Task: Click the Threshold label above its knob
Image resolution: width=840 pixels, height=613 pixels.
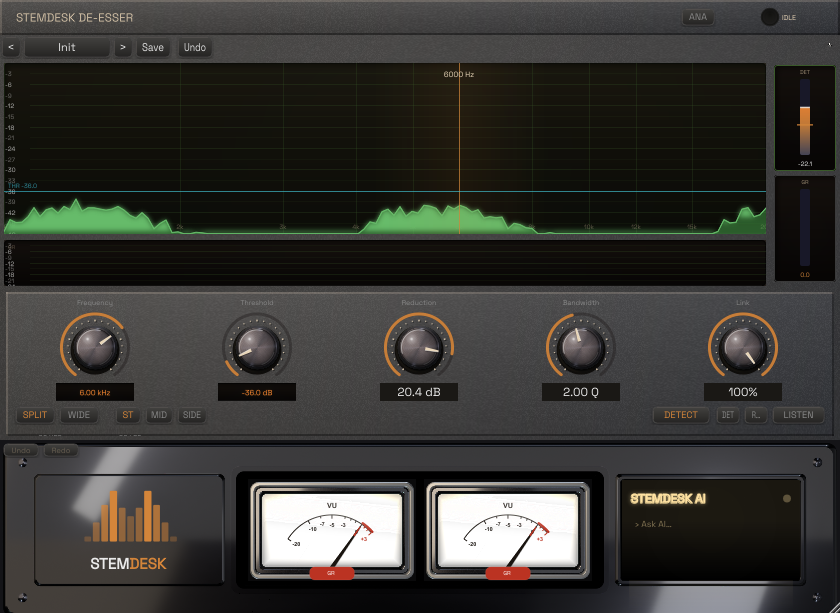Action: pos(257,303)
